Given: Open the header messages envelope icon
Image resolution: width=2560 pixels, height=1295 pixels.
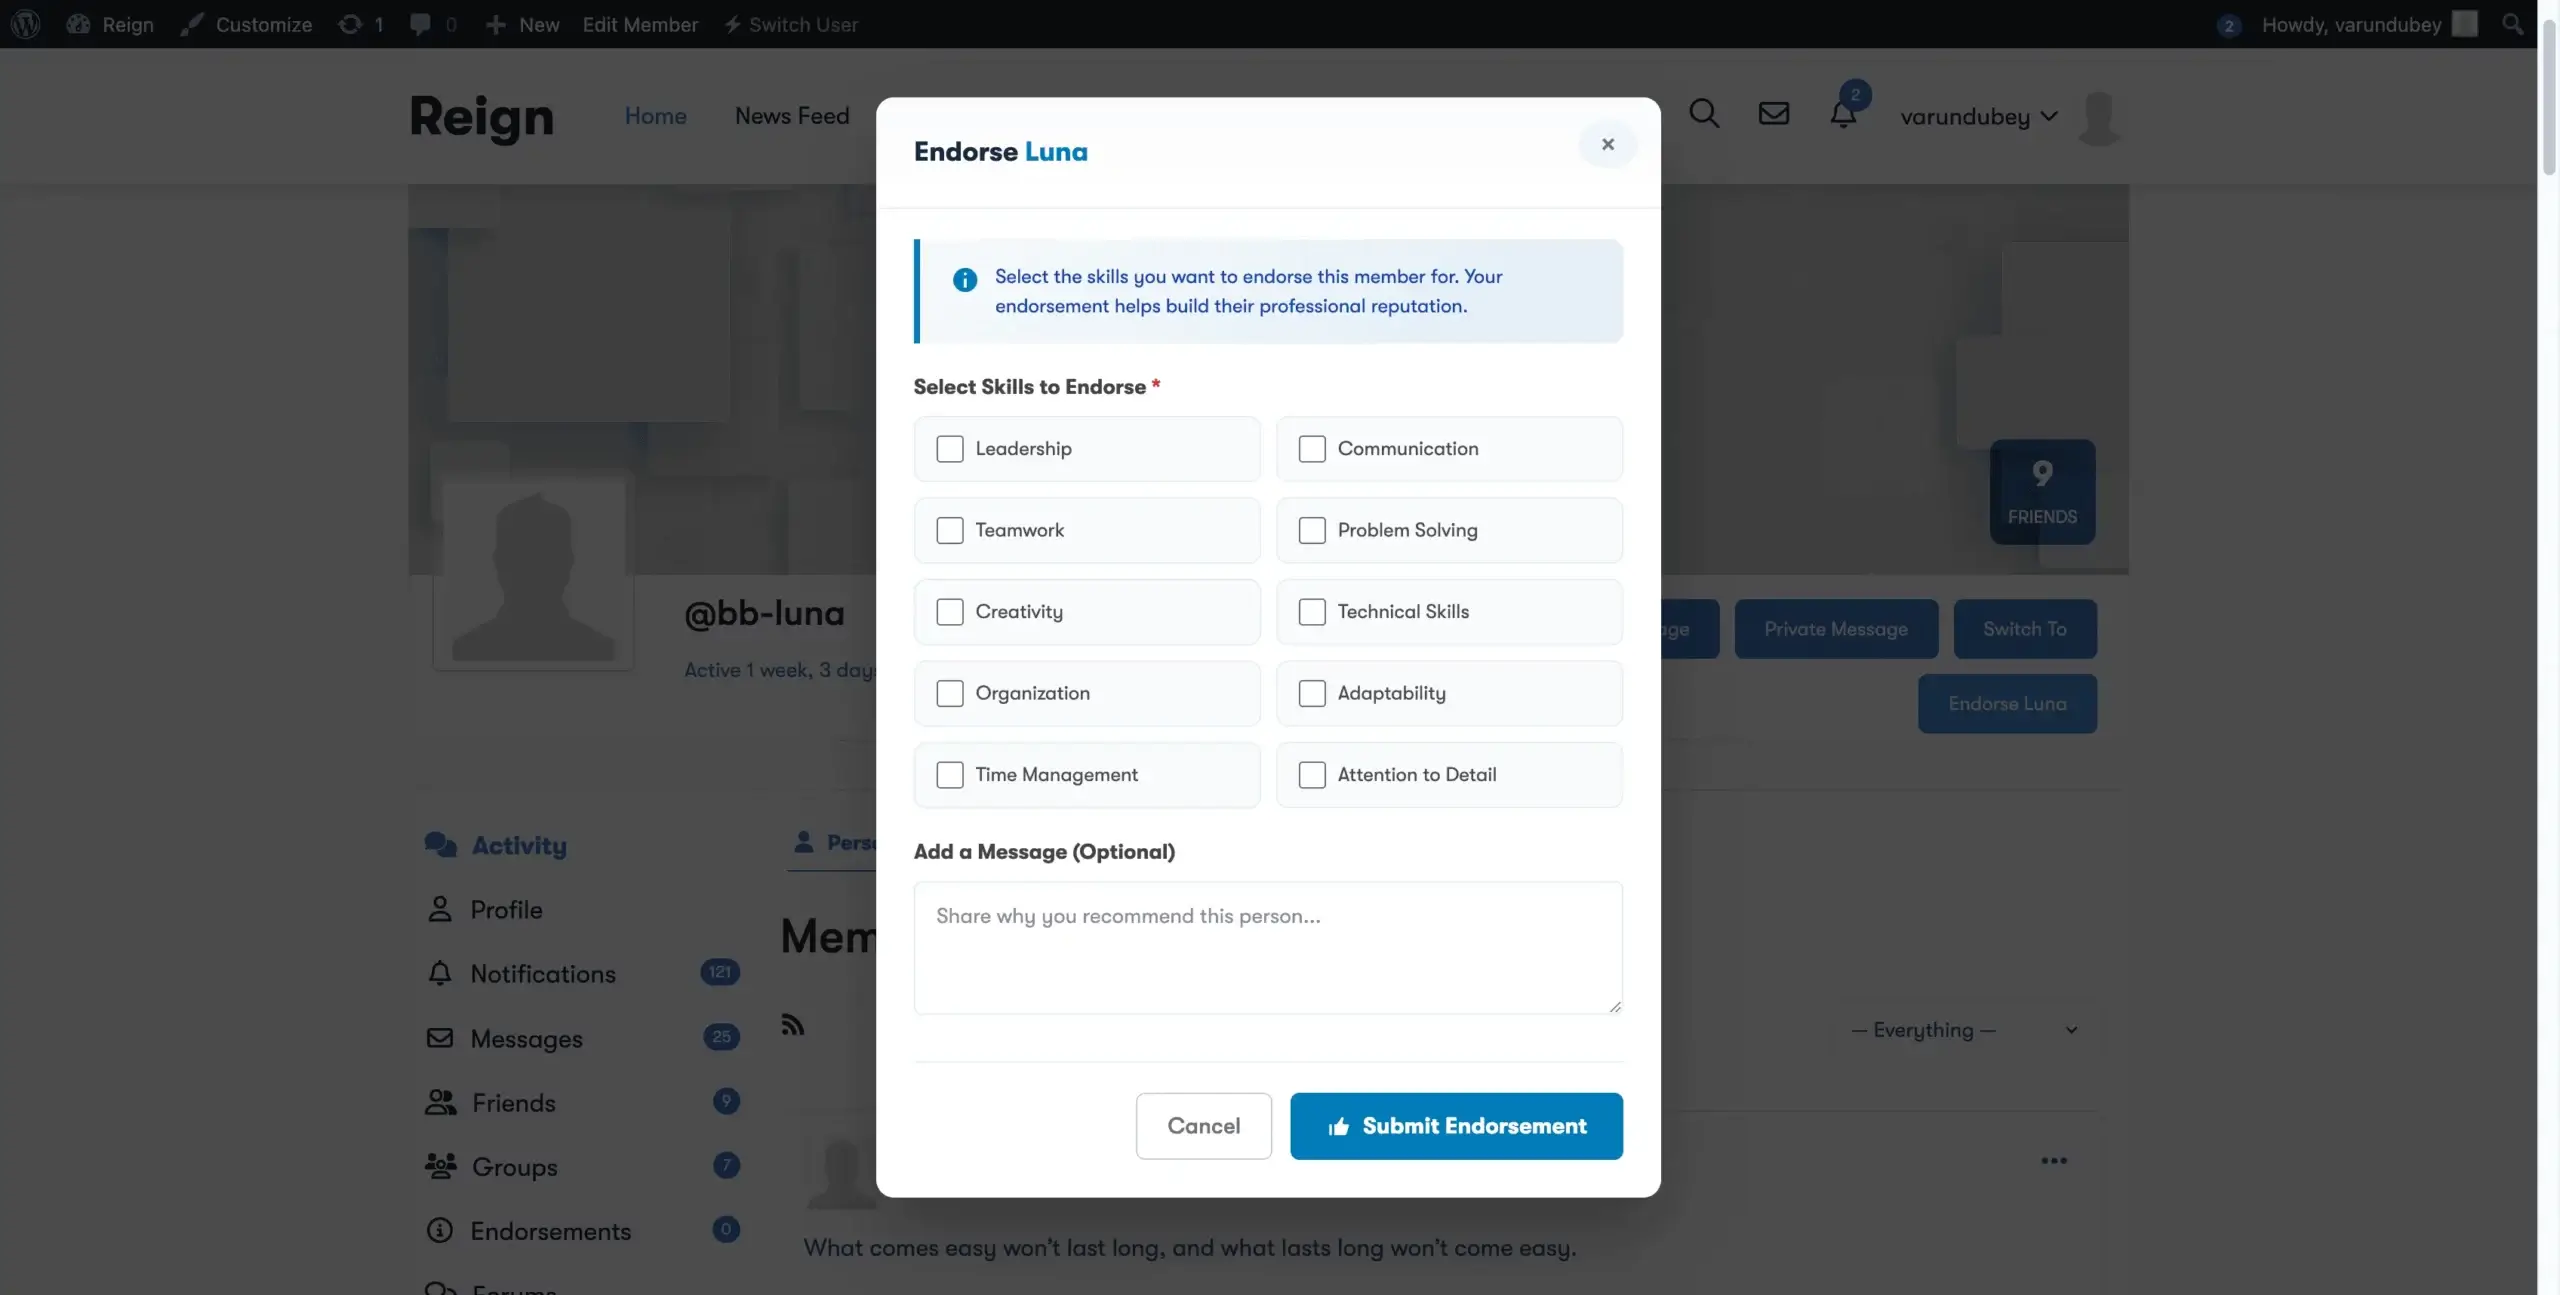Looking at the screenshot, I should coord(1773,114).
